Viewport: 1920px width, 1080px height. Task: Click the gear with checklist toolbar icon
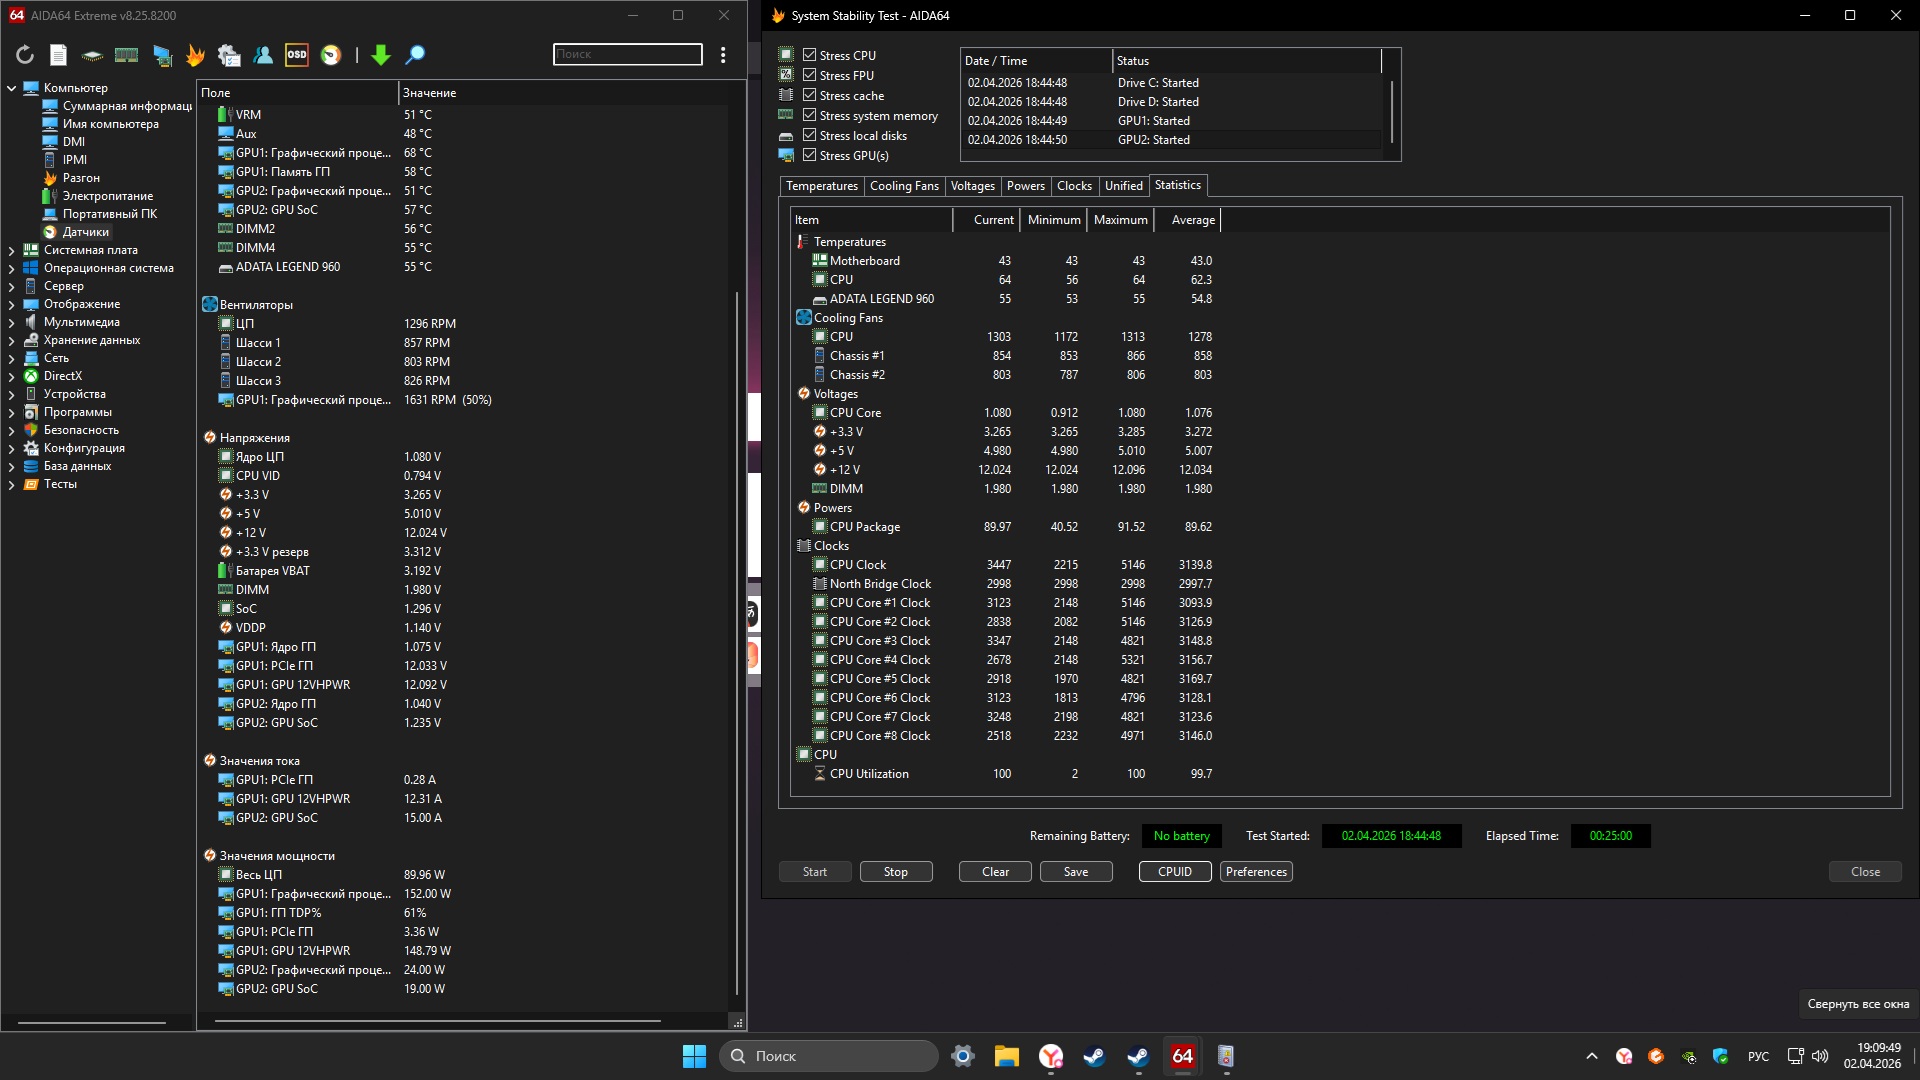tap(229, 55)
